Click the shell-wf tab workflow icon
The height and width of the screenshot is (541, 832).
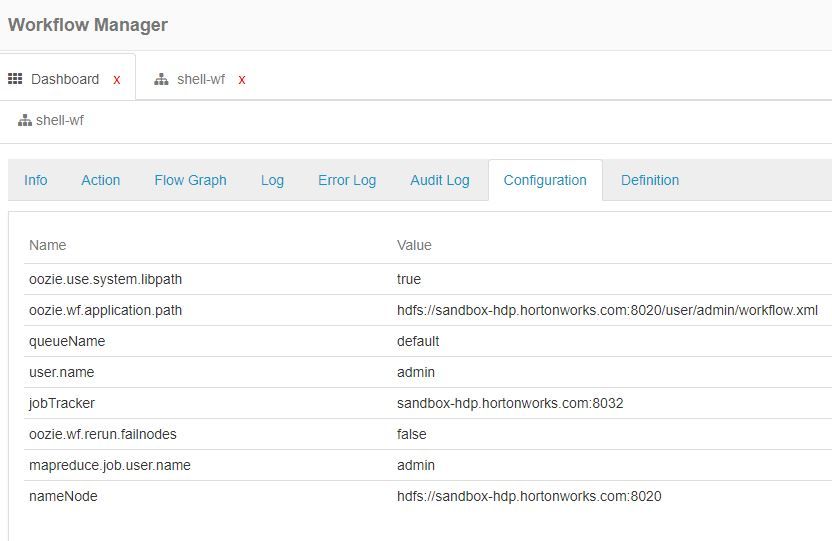pos(161,79)
